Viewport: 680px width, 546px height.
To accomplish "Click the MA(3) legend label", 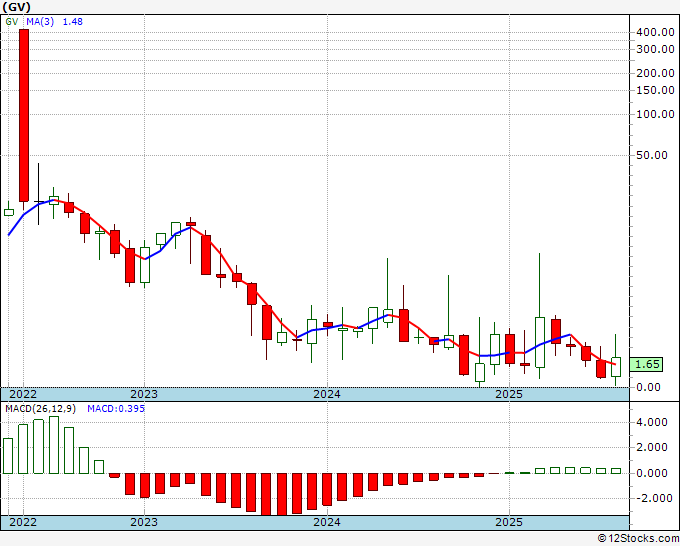I will point(40,22).
